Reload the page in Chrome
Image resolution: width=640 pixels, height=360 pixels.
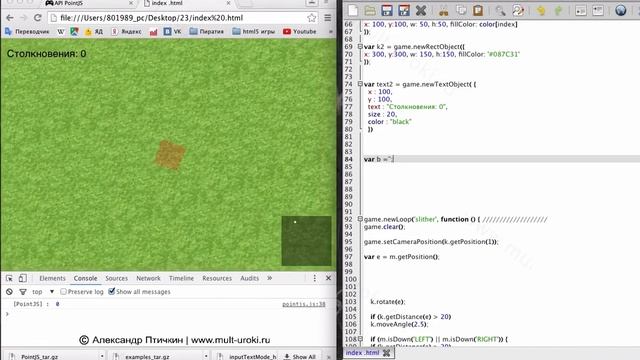pos(38,18)
